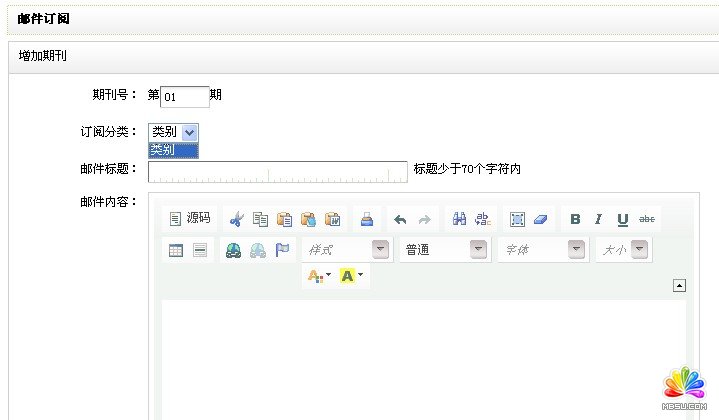Click the Remove Format eraser icon
The height and width of the screenshot is (420, 719).
click(541, 219)
